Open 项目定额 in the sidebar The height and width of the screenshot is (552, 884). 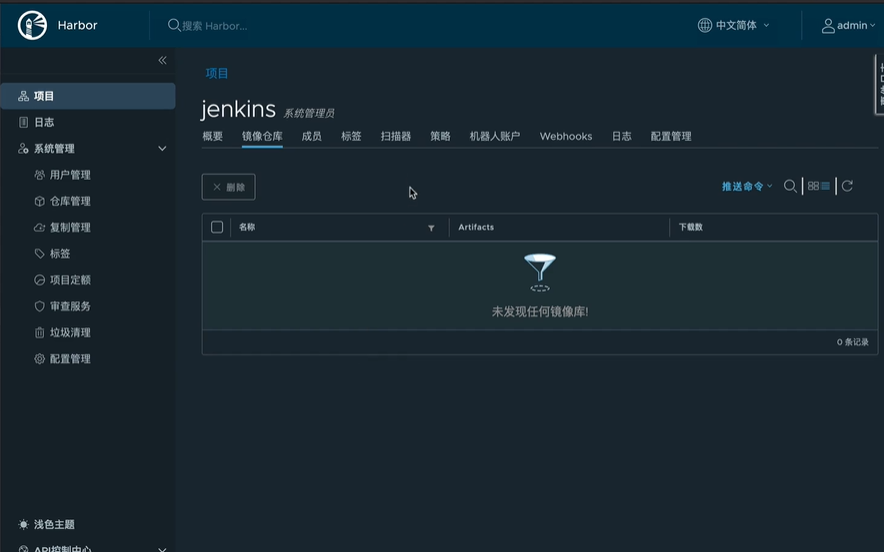point(70,280)
